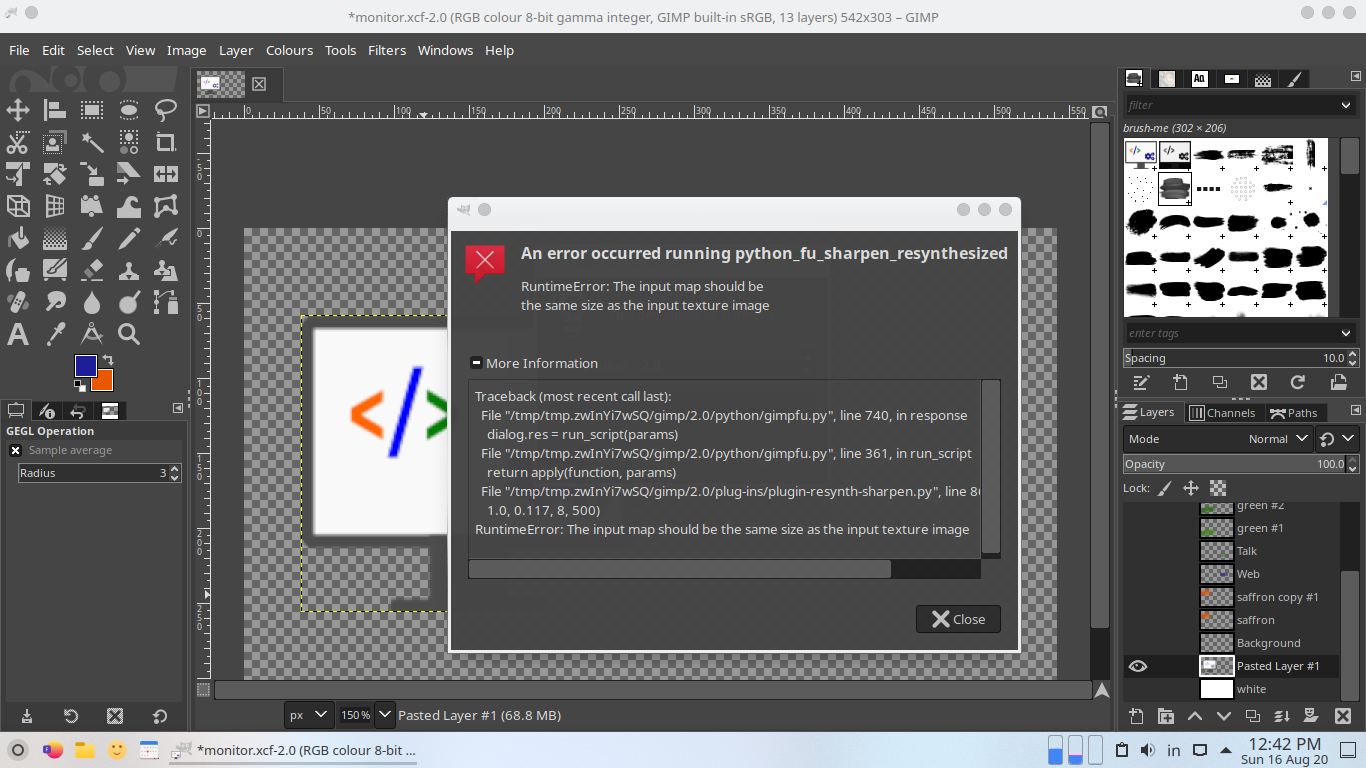Select the Bucket Fill tool

point(18,238)
